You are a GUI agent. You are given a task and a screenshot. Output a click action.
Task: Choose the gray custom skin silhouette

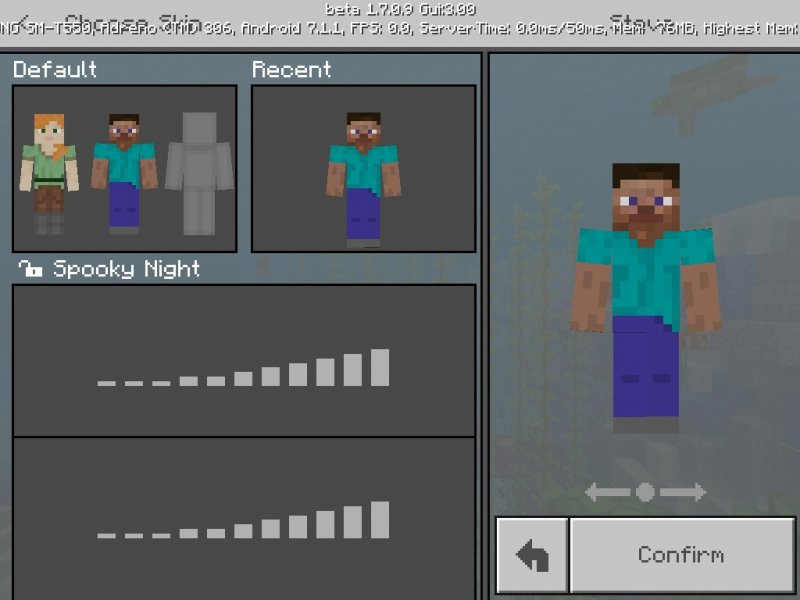(199, 173)
